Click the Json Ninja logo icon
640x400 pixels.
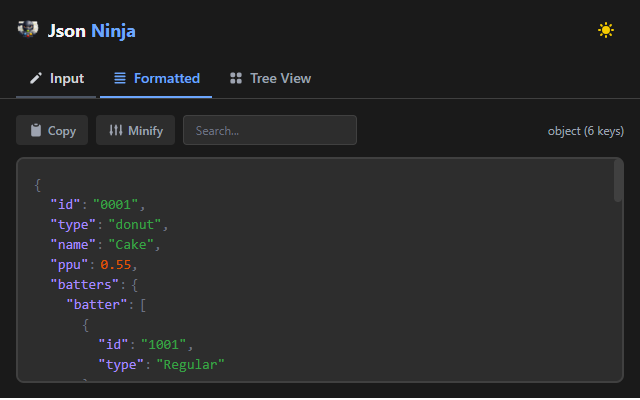click(28, 29)
